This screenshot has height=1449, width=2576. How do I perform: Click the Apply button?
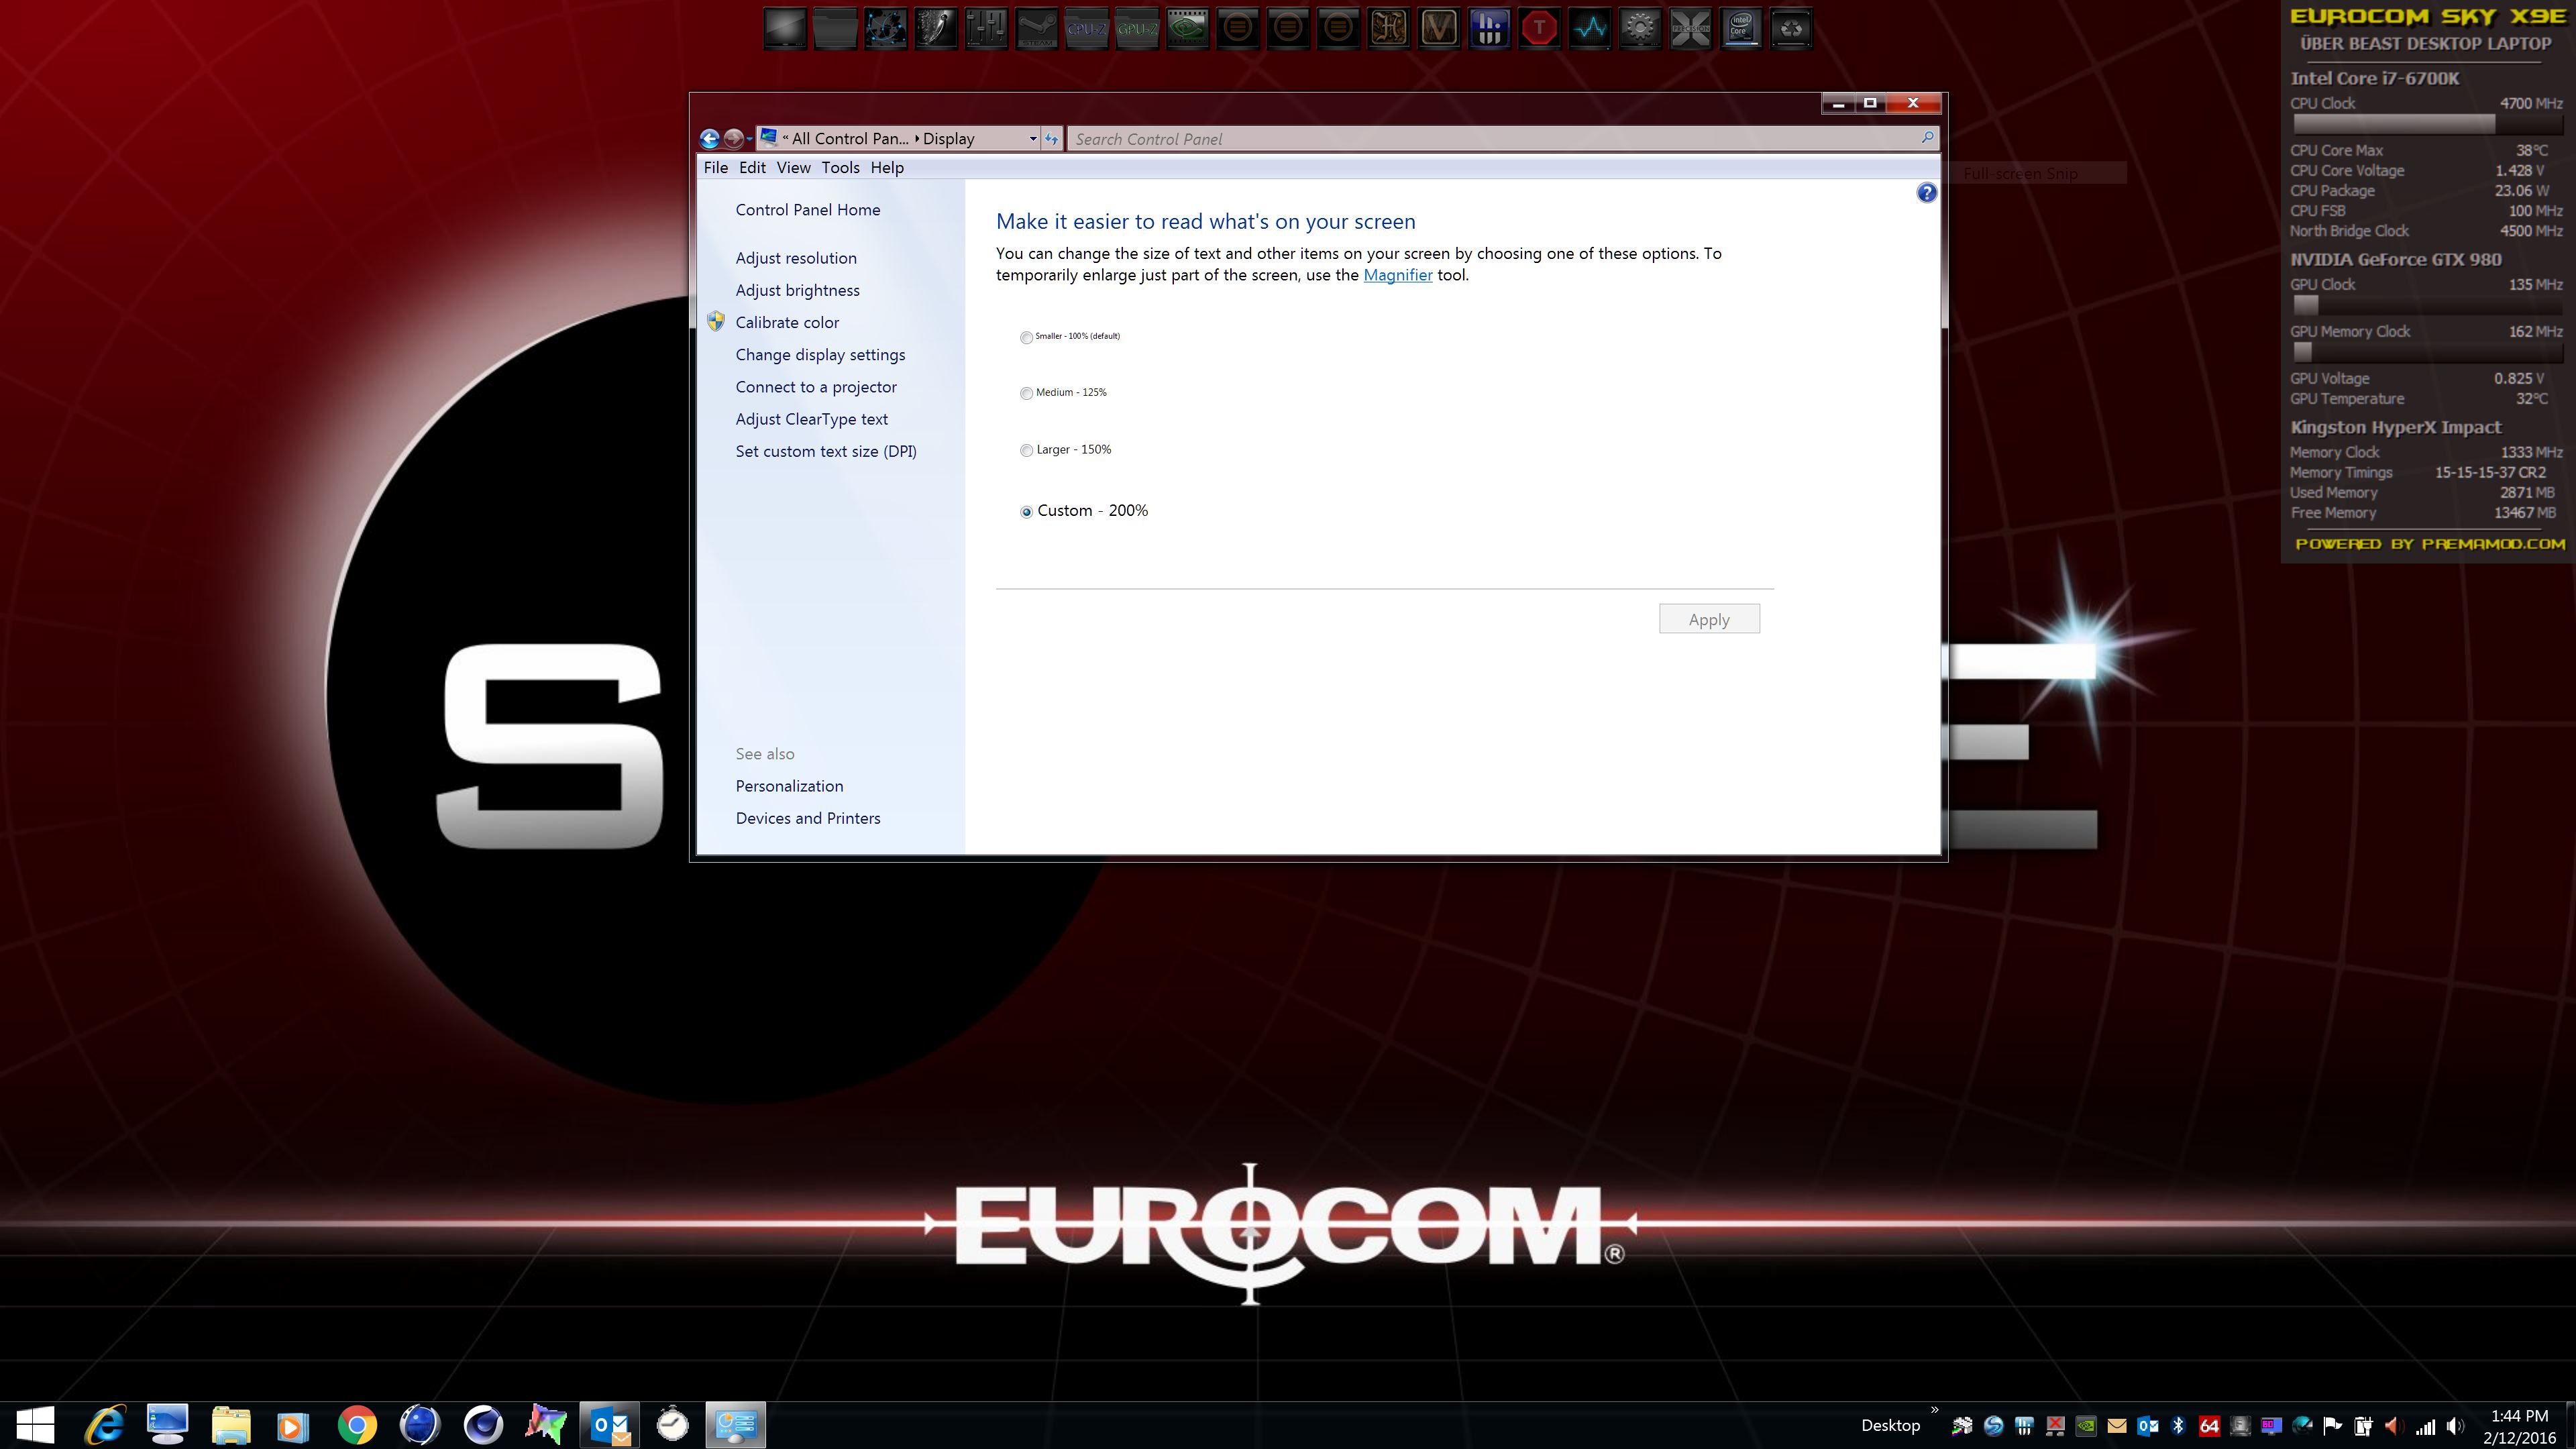(1709, 619)
